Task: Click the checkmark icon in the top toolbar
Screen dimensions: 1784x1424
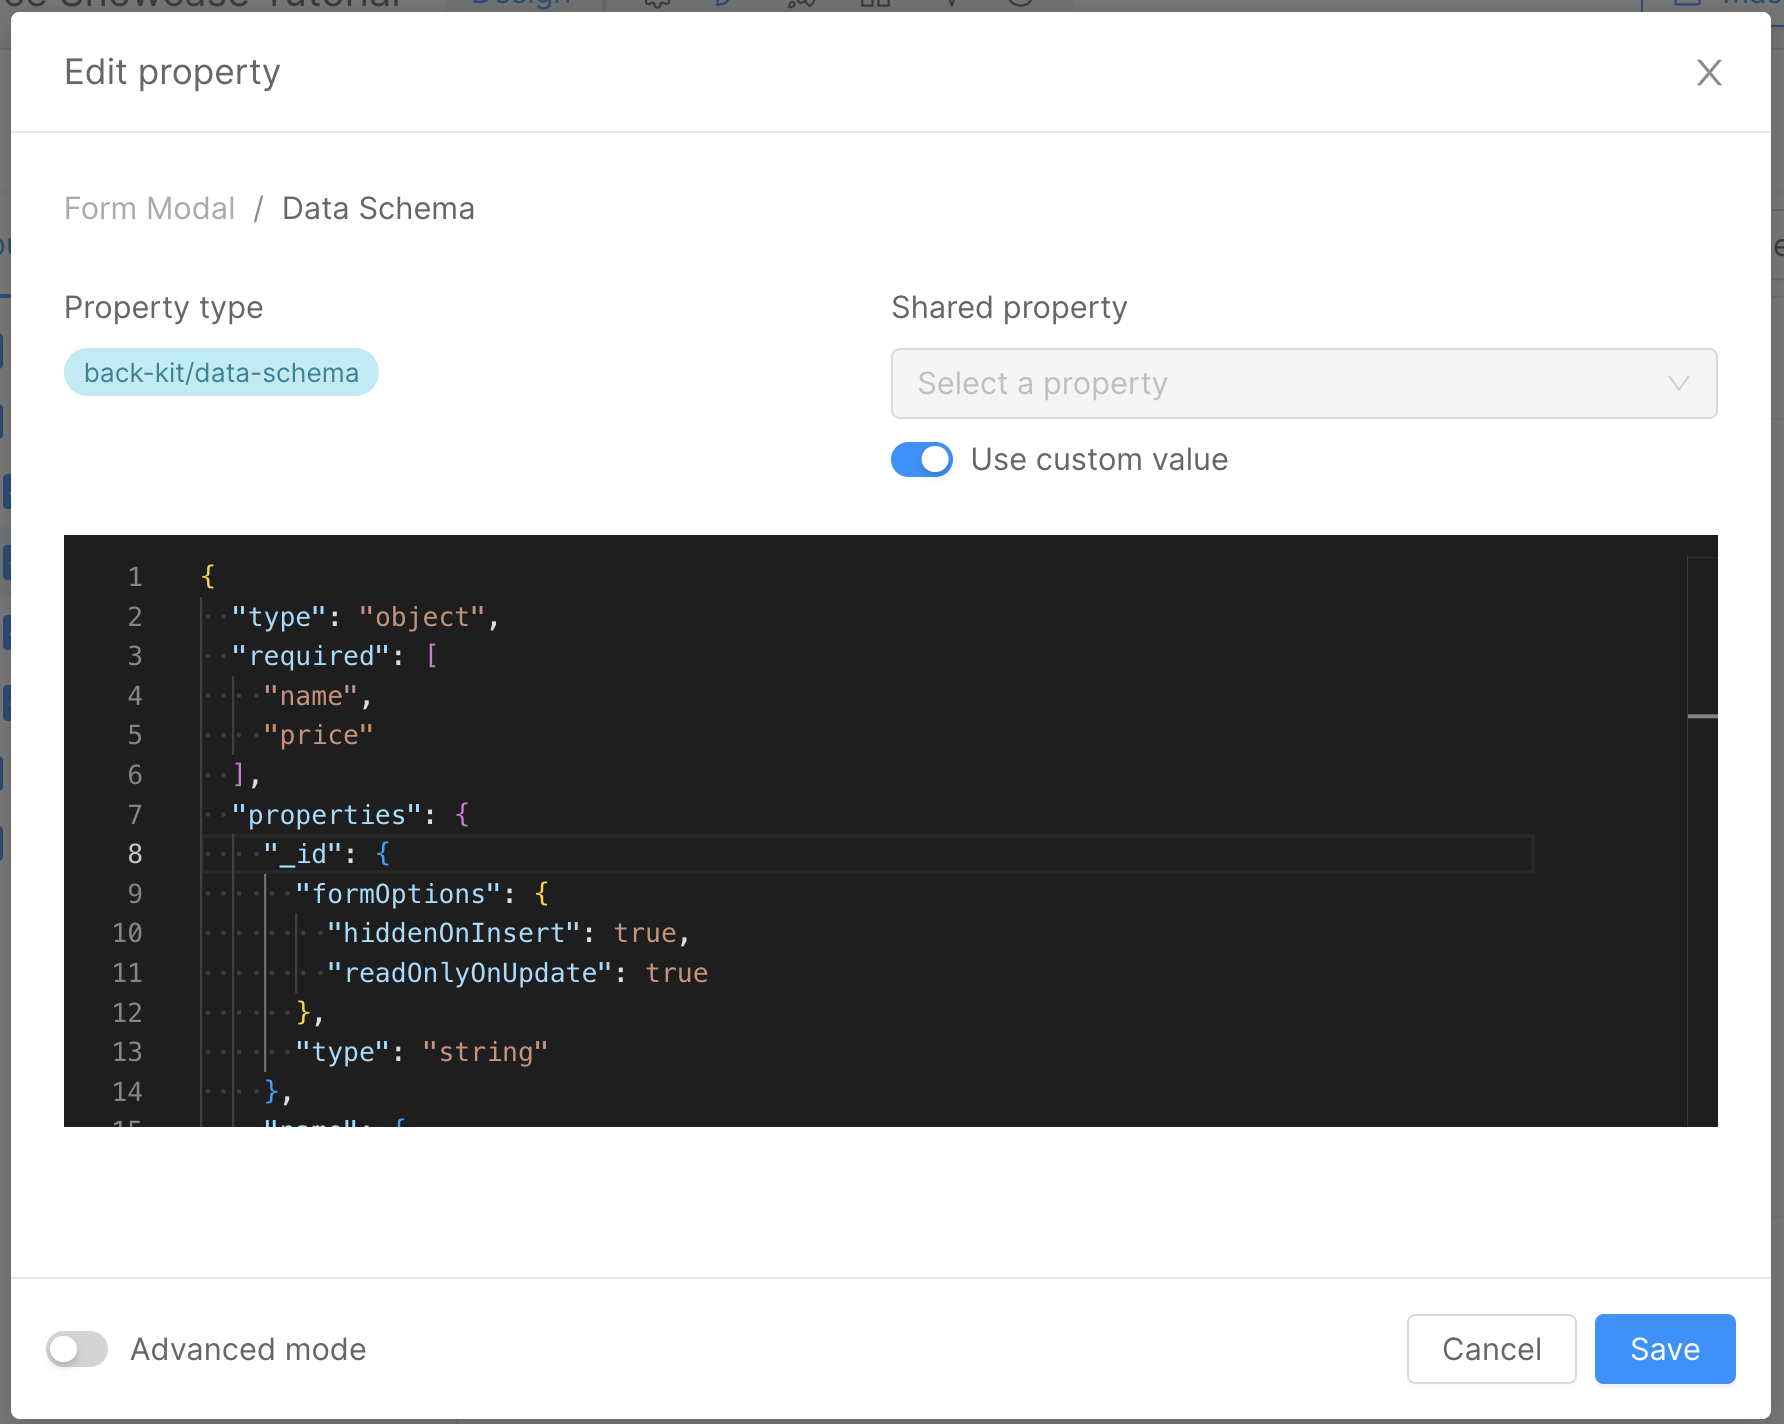Action: coord(951,5)
